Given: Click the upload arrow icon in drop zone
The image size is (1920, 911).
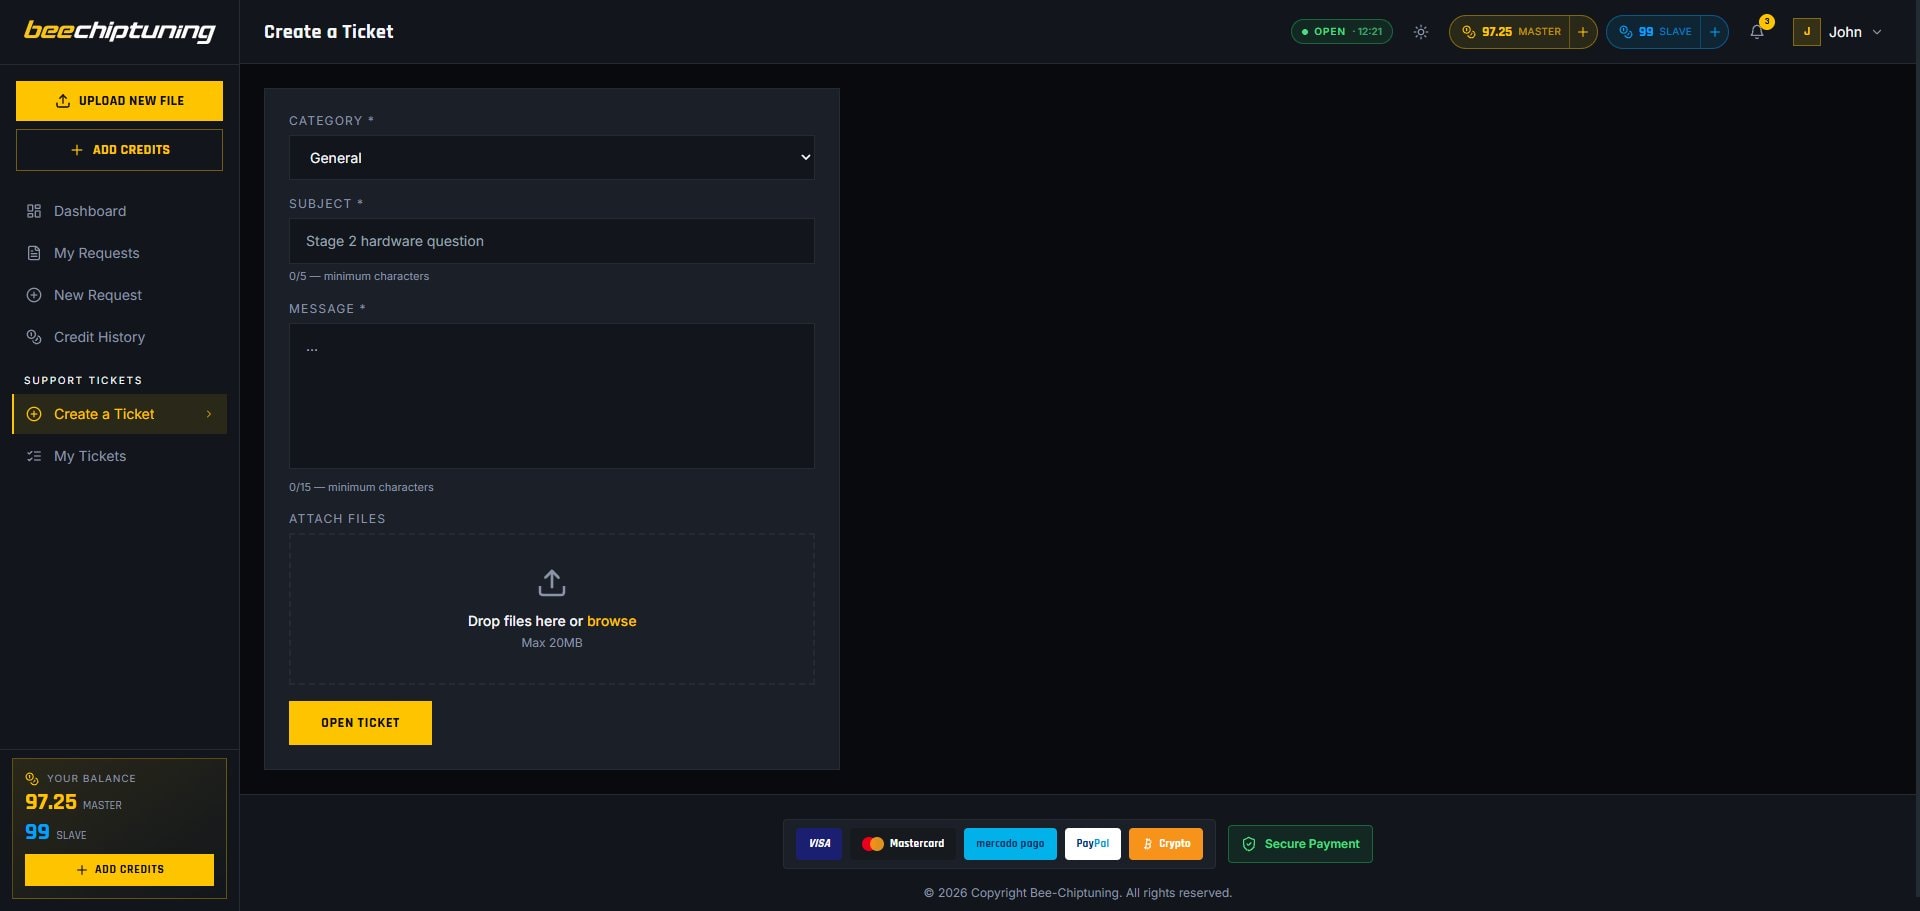Looking at the screenshot, I should 552,582.
